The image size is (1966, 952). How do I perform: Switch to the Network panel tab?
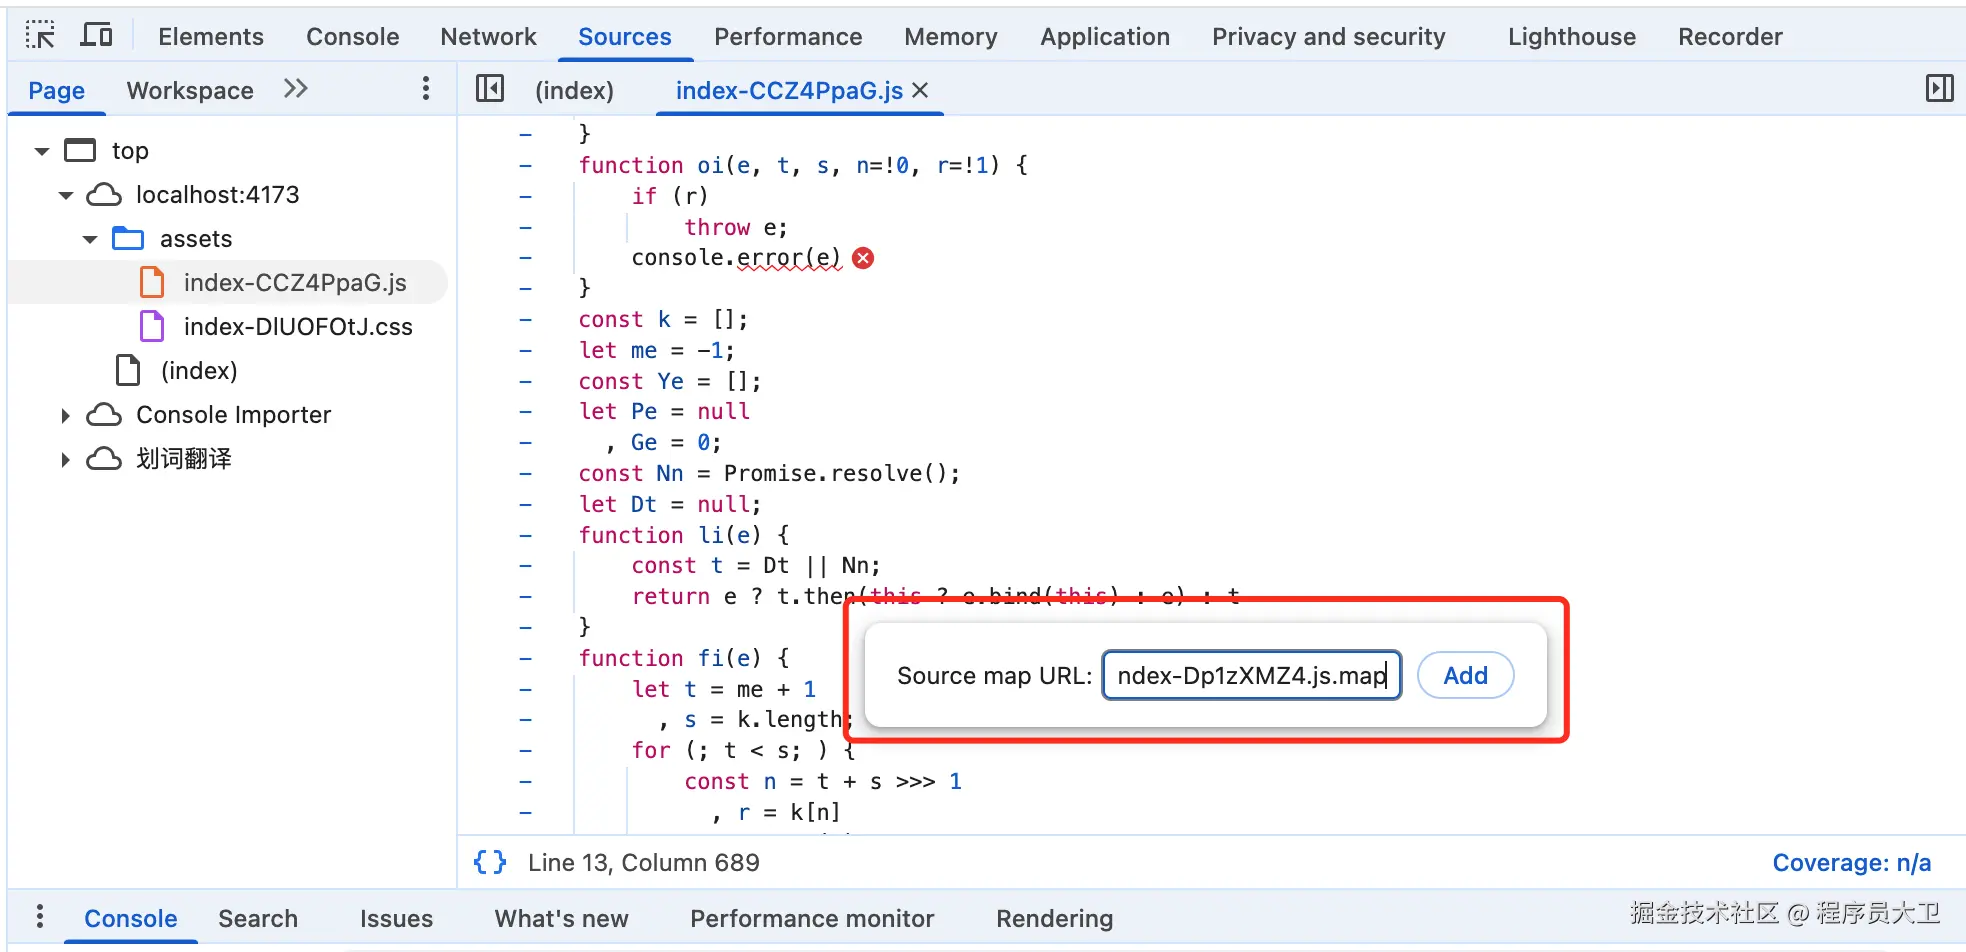tap(488, 37)
